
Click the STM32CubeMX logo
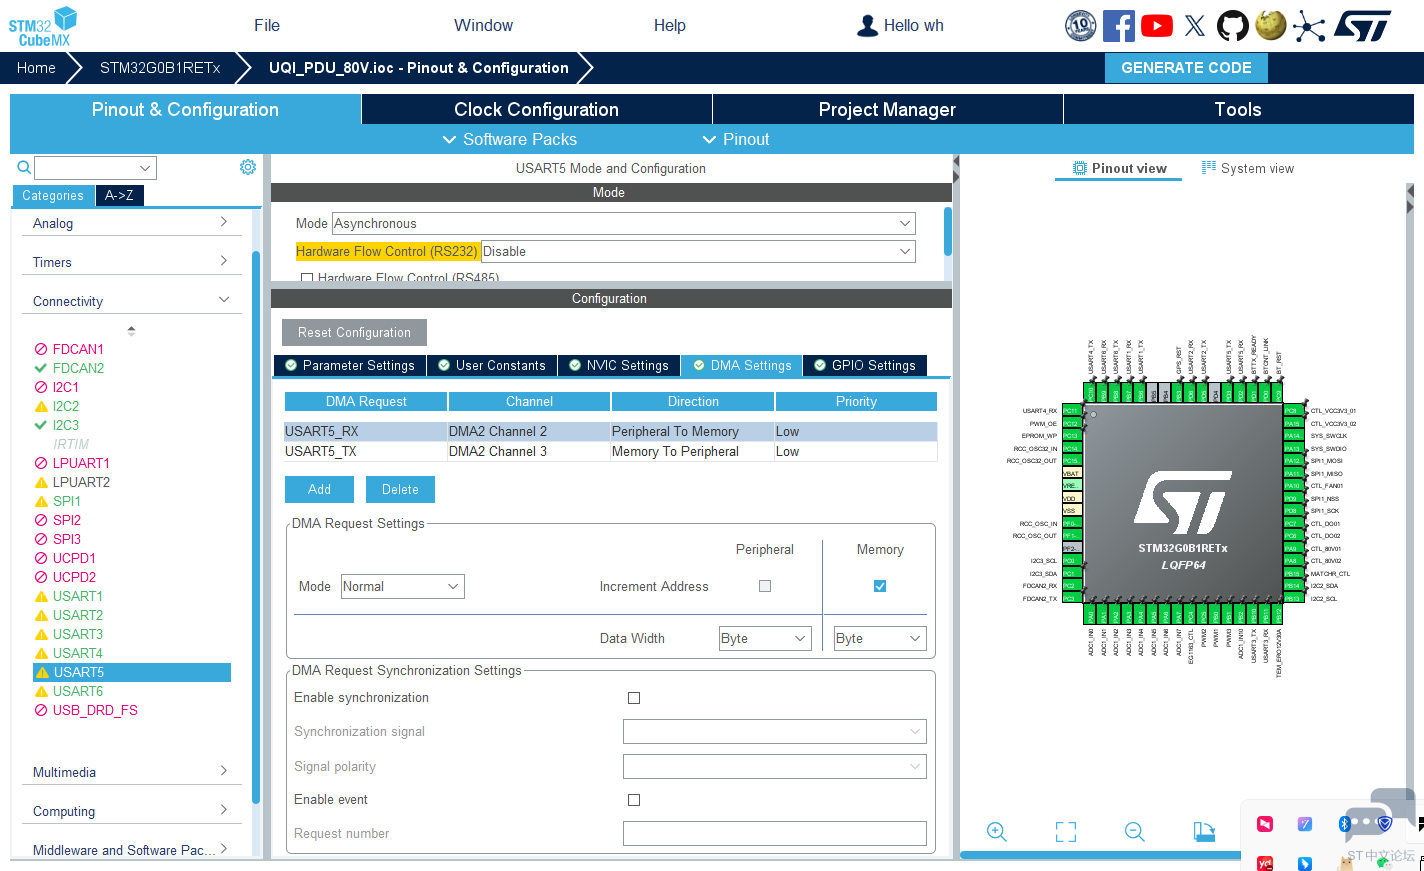point(43,26)
